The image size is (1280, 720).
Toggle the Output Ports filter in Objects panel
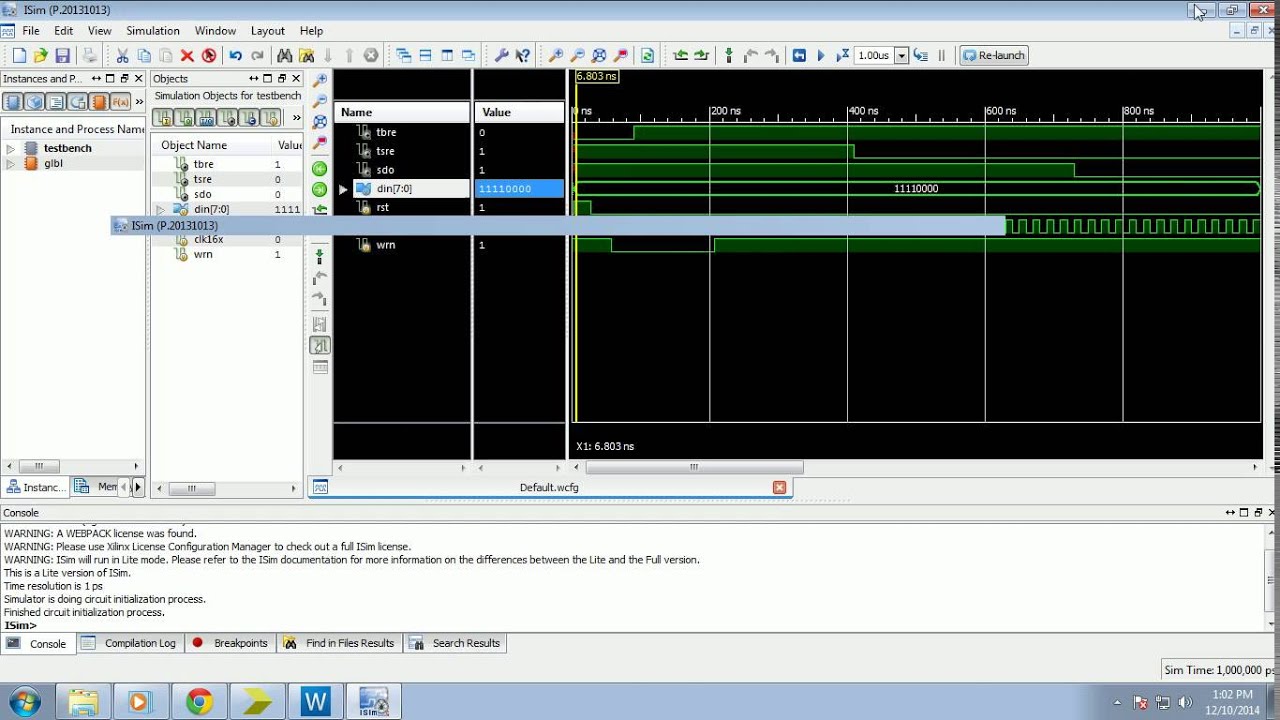click(x=185, y=118)
